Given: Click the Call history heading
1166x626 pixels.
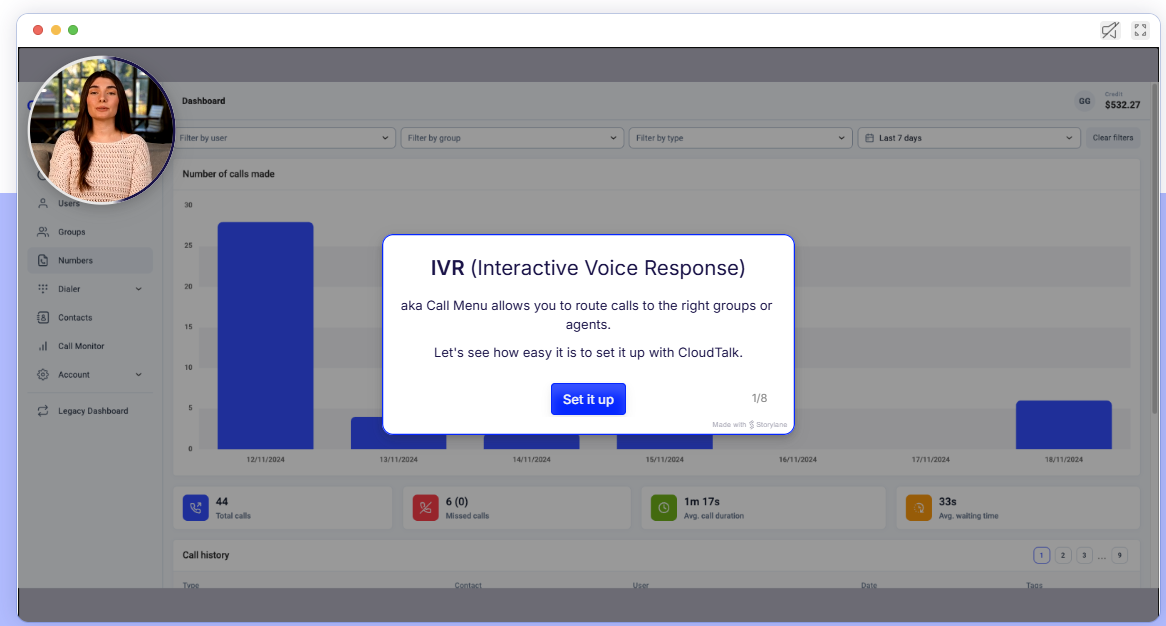Looking at the screenshot, I should click(x=206, y=555).
